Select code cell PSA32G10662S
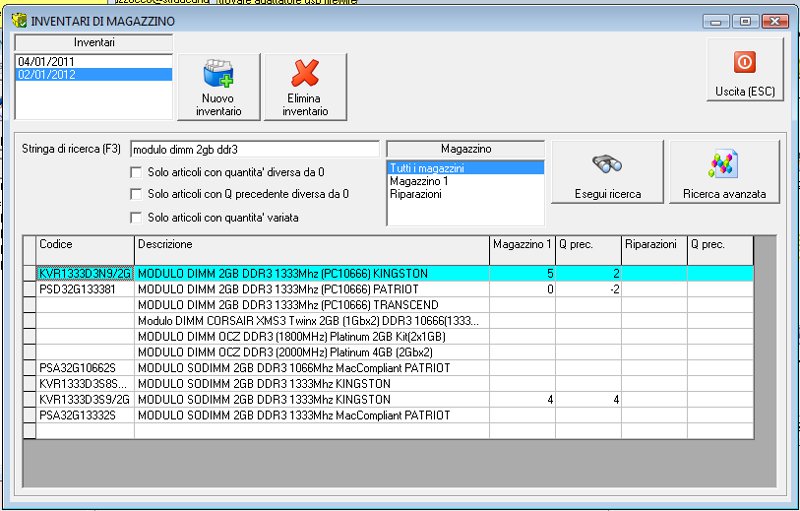This screenshot has width=800, height=511. pos(85,368)
